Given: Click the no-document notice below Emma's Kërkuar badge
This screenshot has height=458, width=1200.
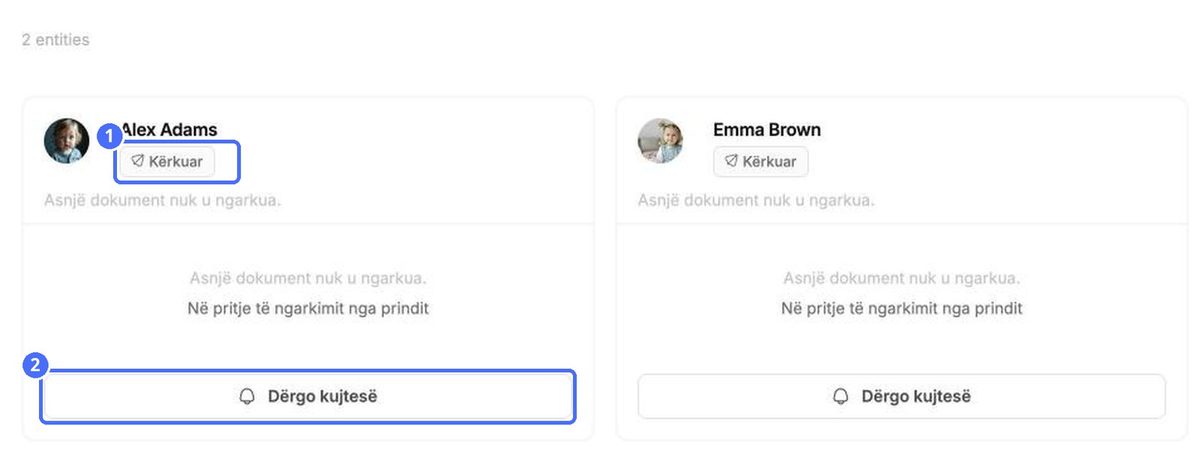Looking at the screenshot, I should (x=757, y=200).
